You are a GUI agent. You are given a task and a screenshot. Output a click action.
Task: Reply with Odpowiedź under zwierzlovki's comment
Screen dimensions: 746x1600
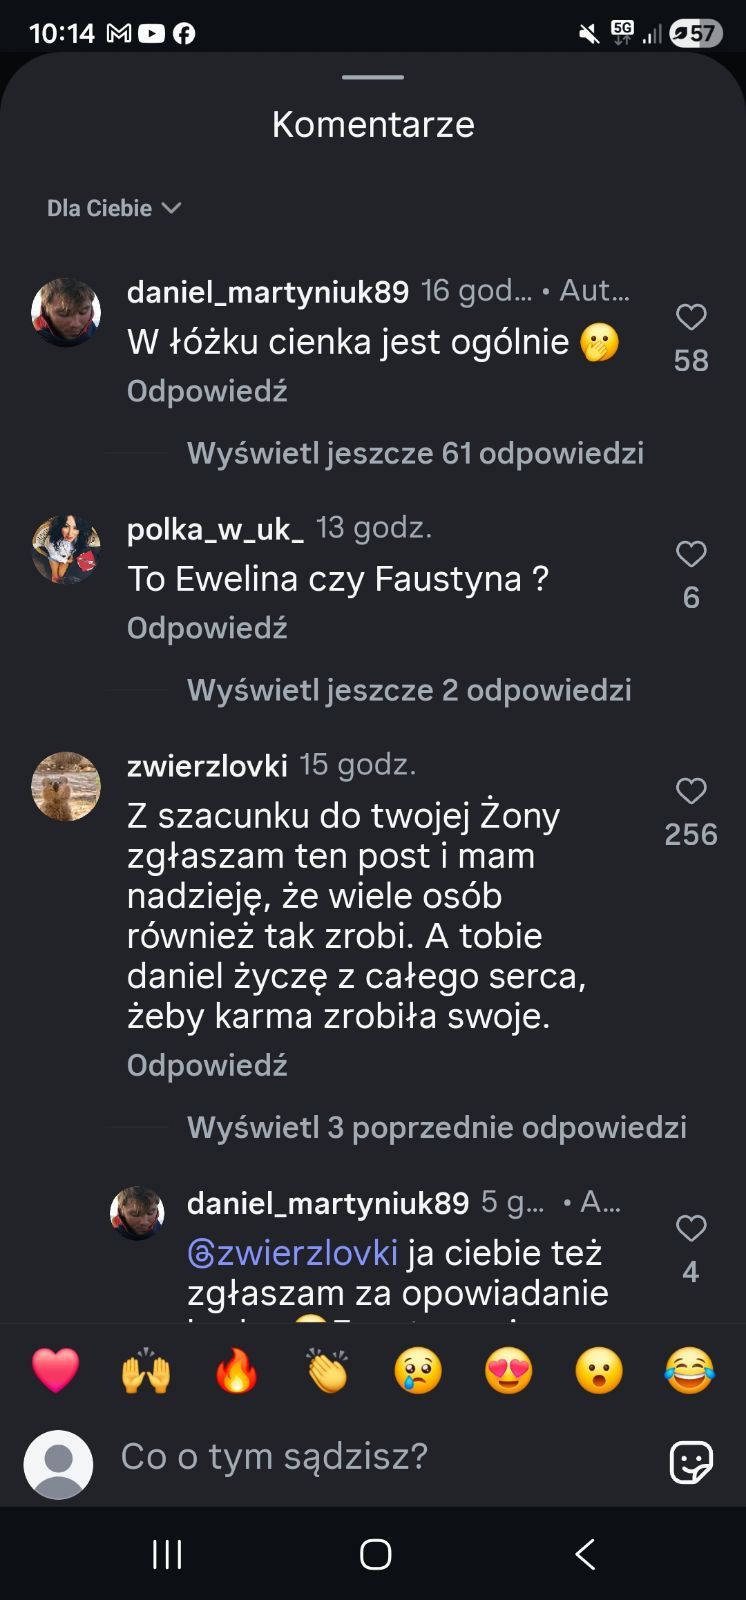[x=206, y=1064]
